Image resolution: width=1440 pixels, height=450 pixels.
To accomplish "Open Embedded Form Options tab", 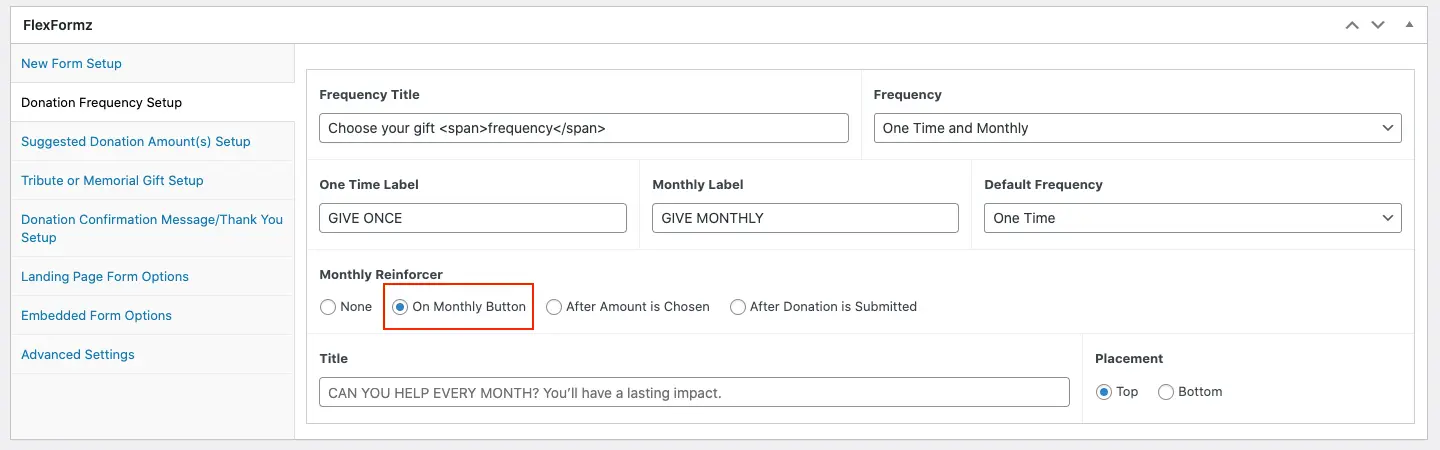I will 96,315.
